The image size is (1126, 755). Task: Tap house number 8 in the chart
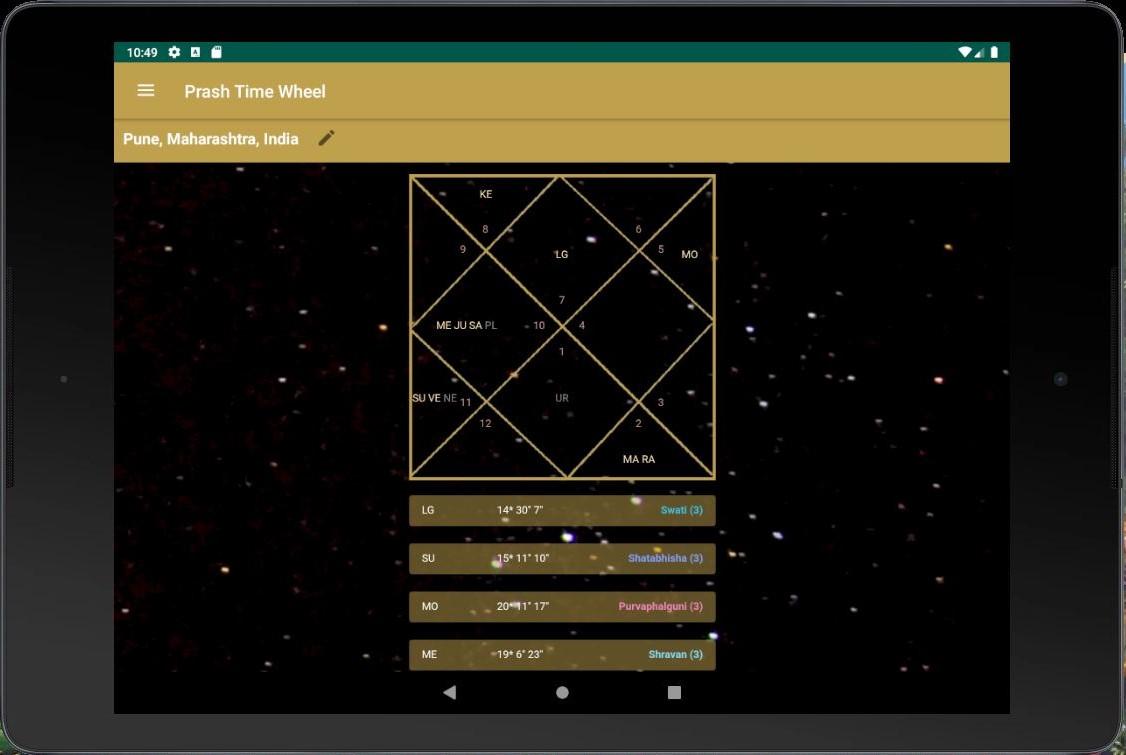(485, 229)
